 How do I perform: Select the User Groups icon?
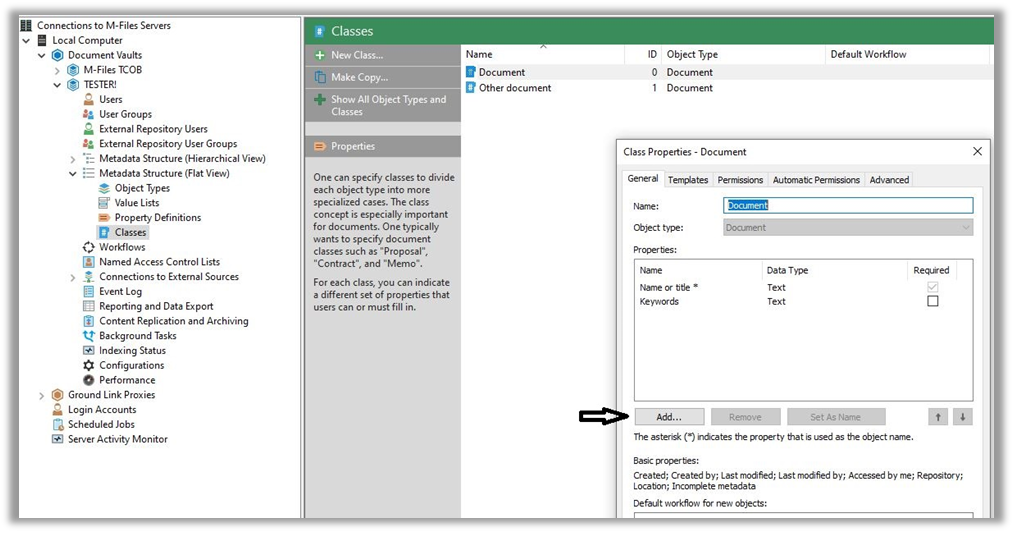pos(89,114)
